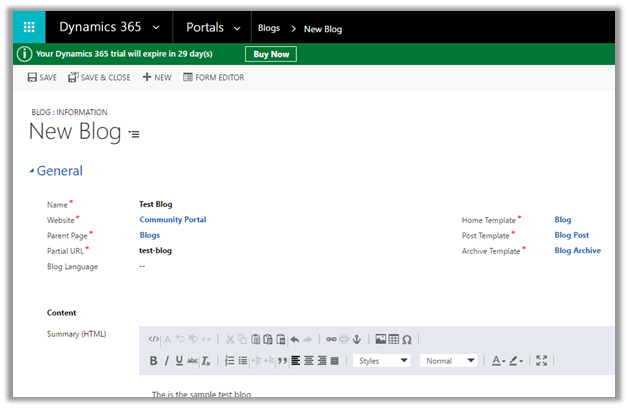Insert a table into the summary
Screen dimensions: 628x408
click(x=394, y=339)
